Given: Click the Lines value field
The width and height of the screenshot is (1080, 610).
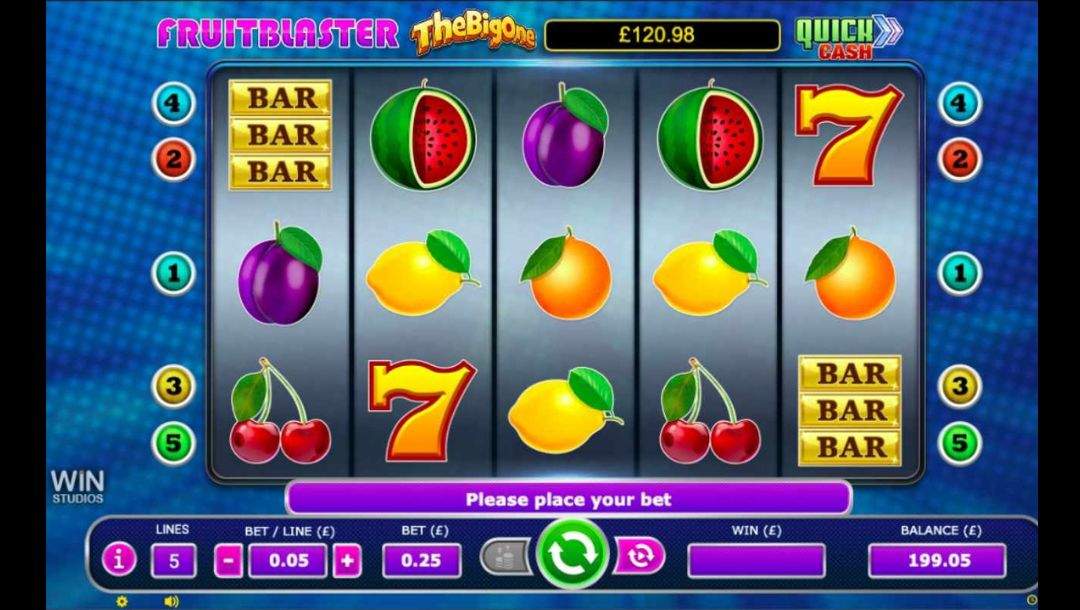Looking at the screenshot, I should pyautogui.click(x=174, y=561).
